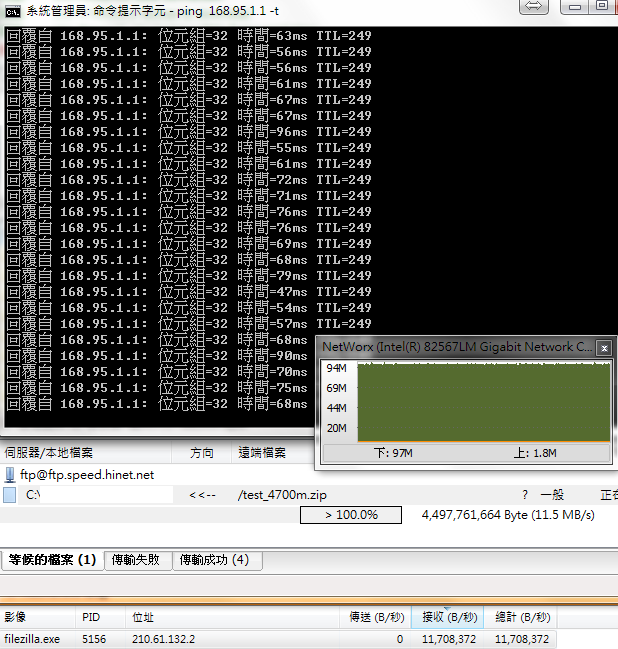Maximize the command prompt window
The image size is (618, 649).
[602, 6]
